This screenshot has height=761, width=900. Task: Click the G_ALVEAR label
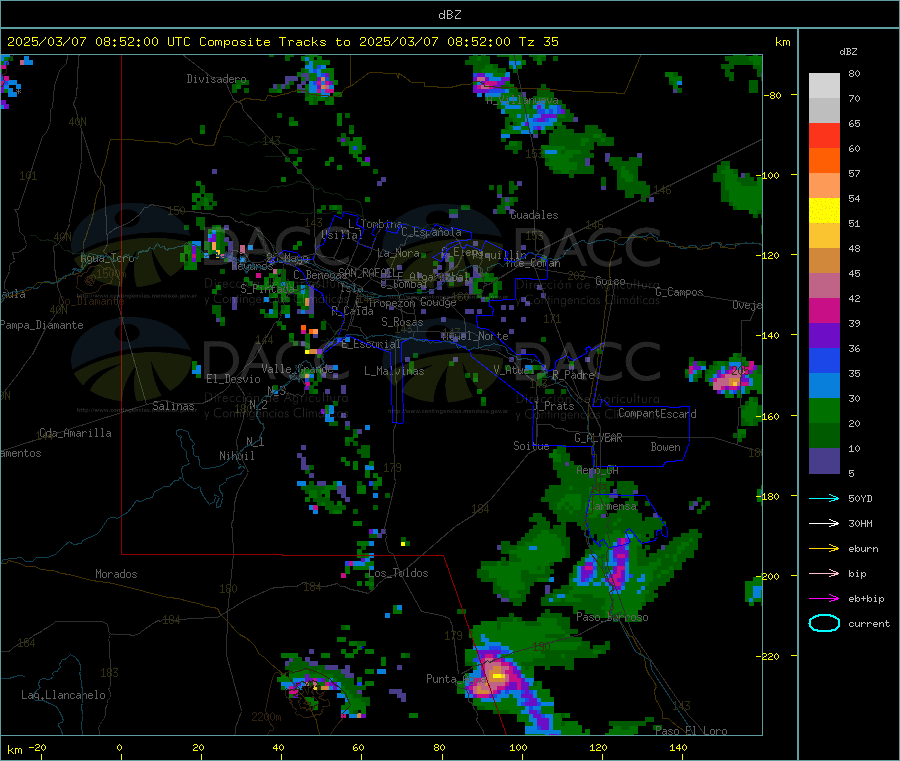pos(598,438)
